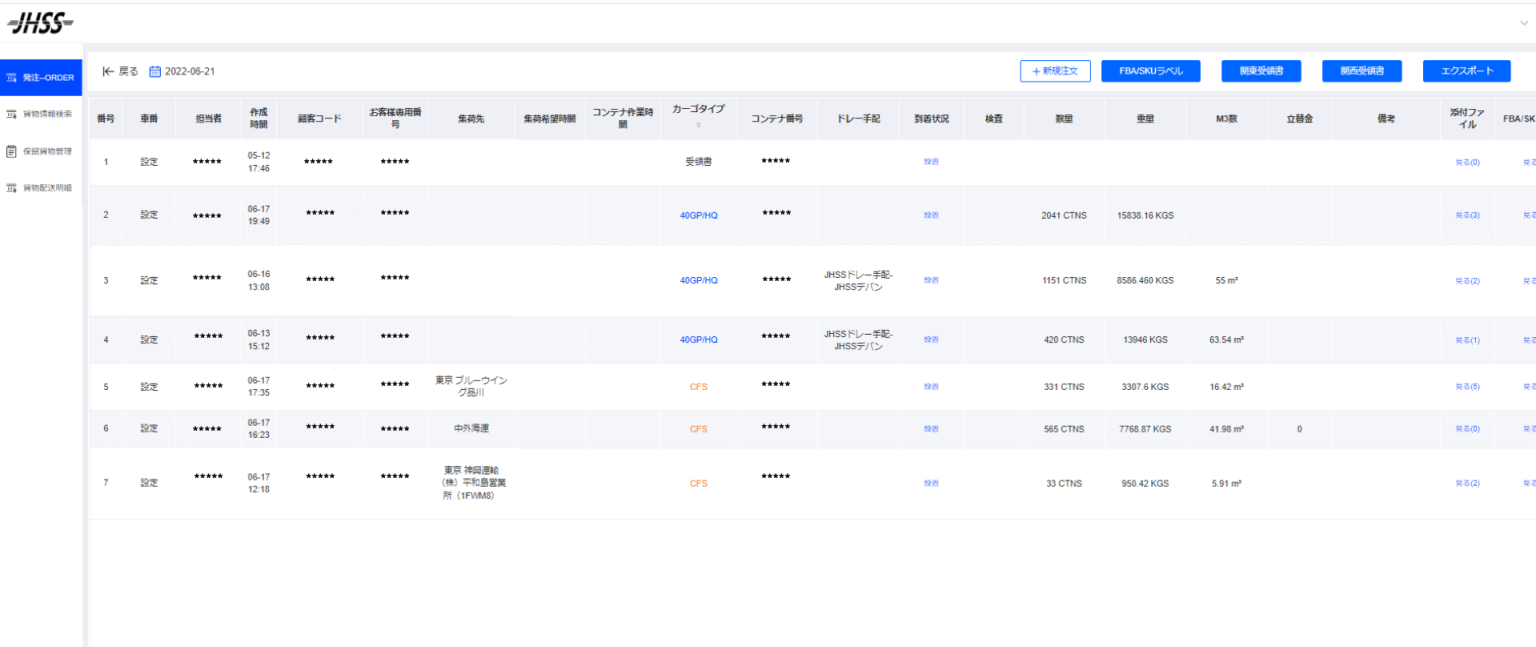Click 設定 in the 車番 column of row 1

[150, 161]
